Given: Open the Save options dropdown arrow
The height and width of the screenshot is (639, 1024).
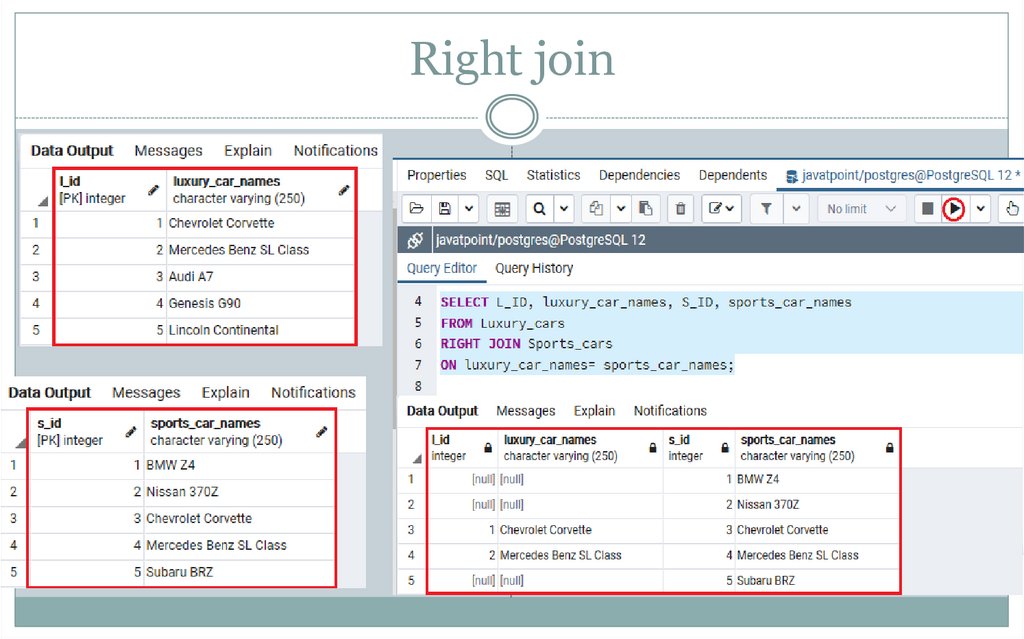Looking at the screenshot, I should click(469, 209).
